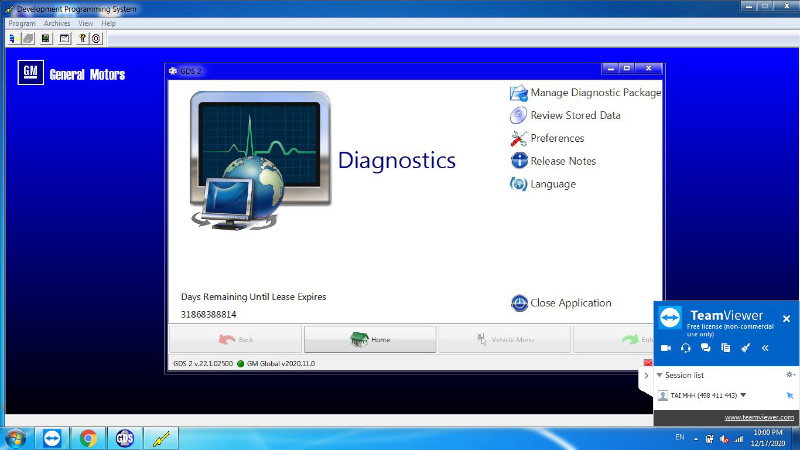The image size is (800, 450).
Task: Open the Archives menu
Action: pos(57,23)
